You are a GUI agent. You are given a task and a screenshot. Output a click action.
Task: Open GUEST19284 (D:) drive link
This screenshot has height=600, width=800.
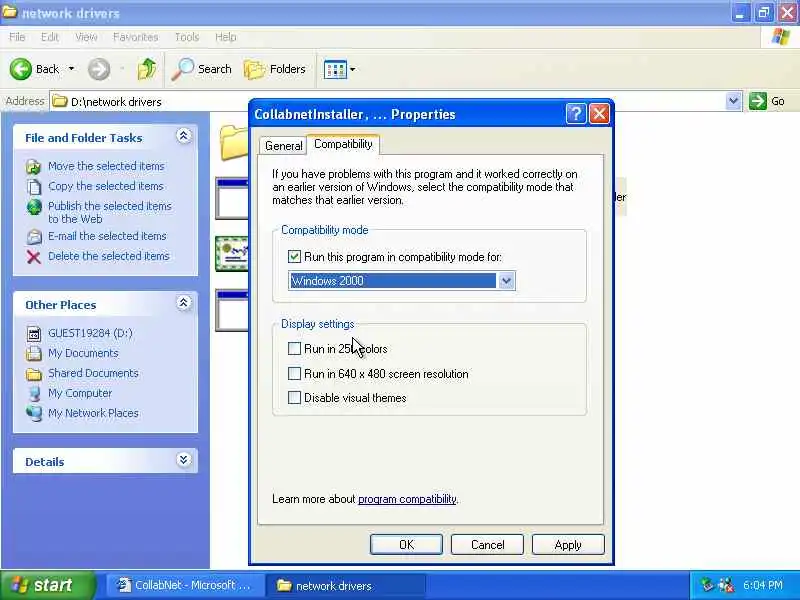pos(90,333)
